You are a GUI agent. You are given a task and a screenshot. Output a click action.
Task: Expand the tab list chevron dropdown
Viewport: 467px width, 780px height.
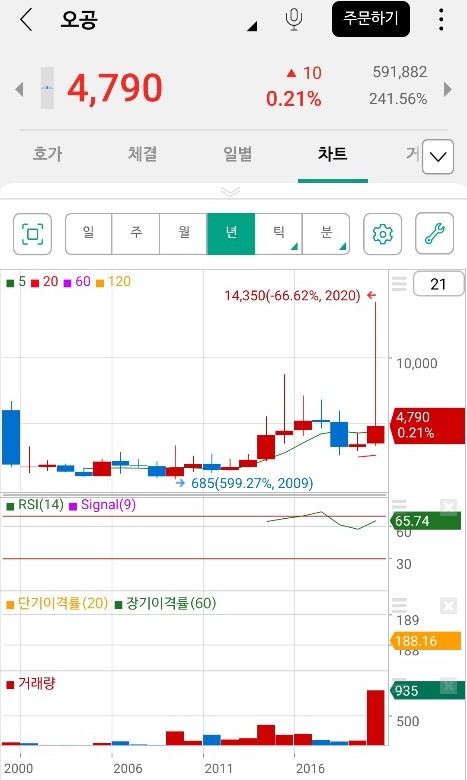click(438, 157)
